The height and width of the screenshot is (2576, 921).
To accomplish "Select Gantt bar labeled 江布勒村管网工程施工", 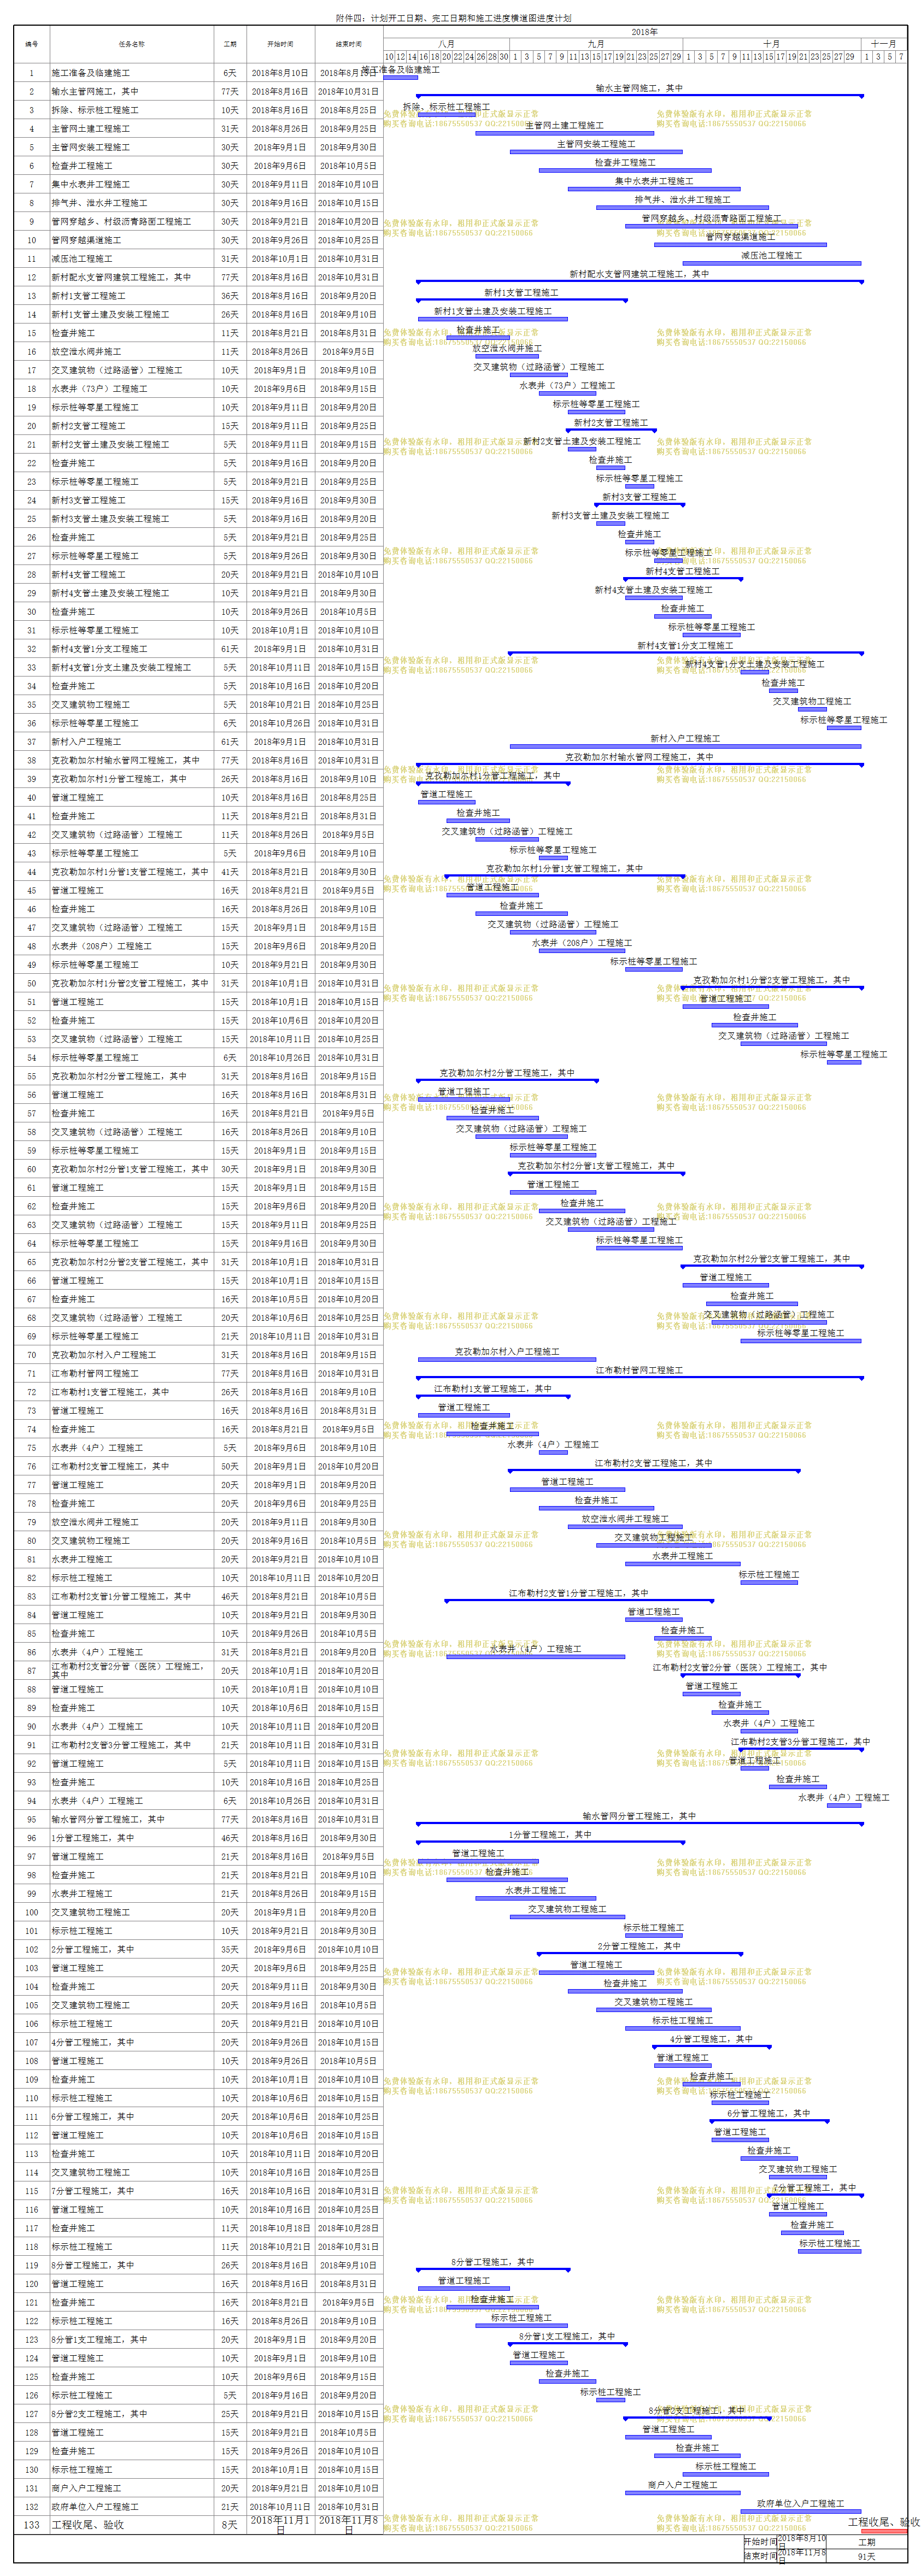I will click(639, 1378).
